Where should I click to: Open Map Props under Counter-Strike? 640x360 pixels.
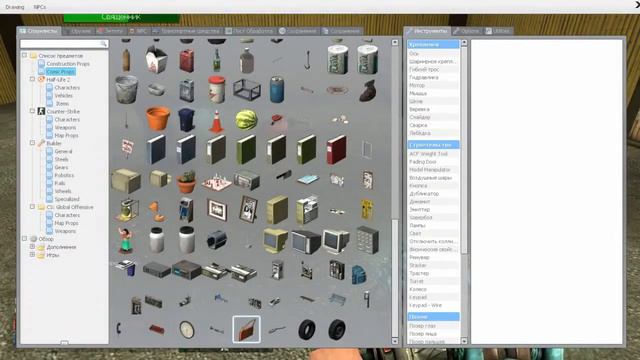(66, 135)
